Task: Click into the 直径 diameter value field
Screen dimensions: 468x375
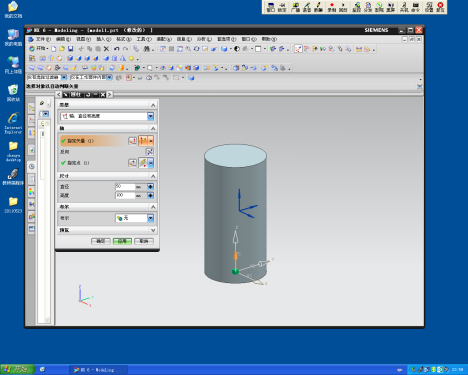Action: pos(125,186)
